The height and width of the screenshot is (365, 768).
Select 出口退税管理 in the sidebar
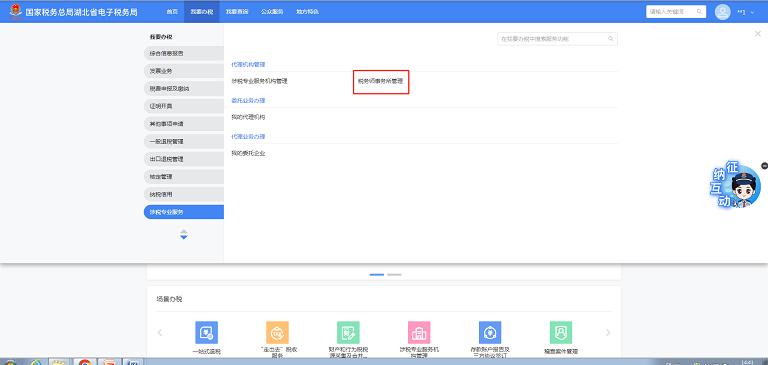click(x=184, y=159)
